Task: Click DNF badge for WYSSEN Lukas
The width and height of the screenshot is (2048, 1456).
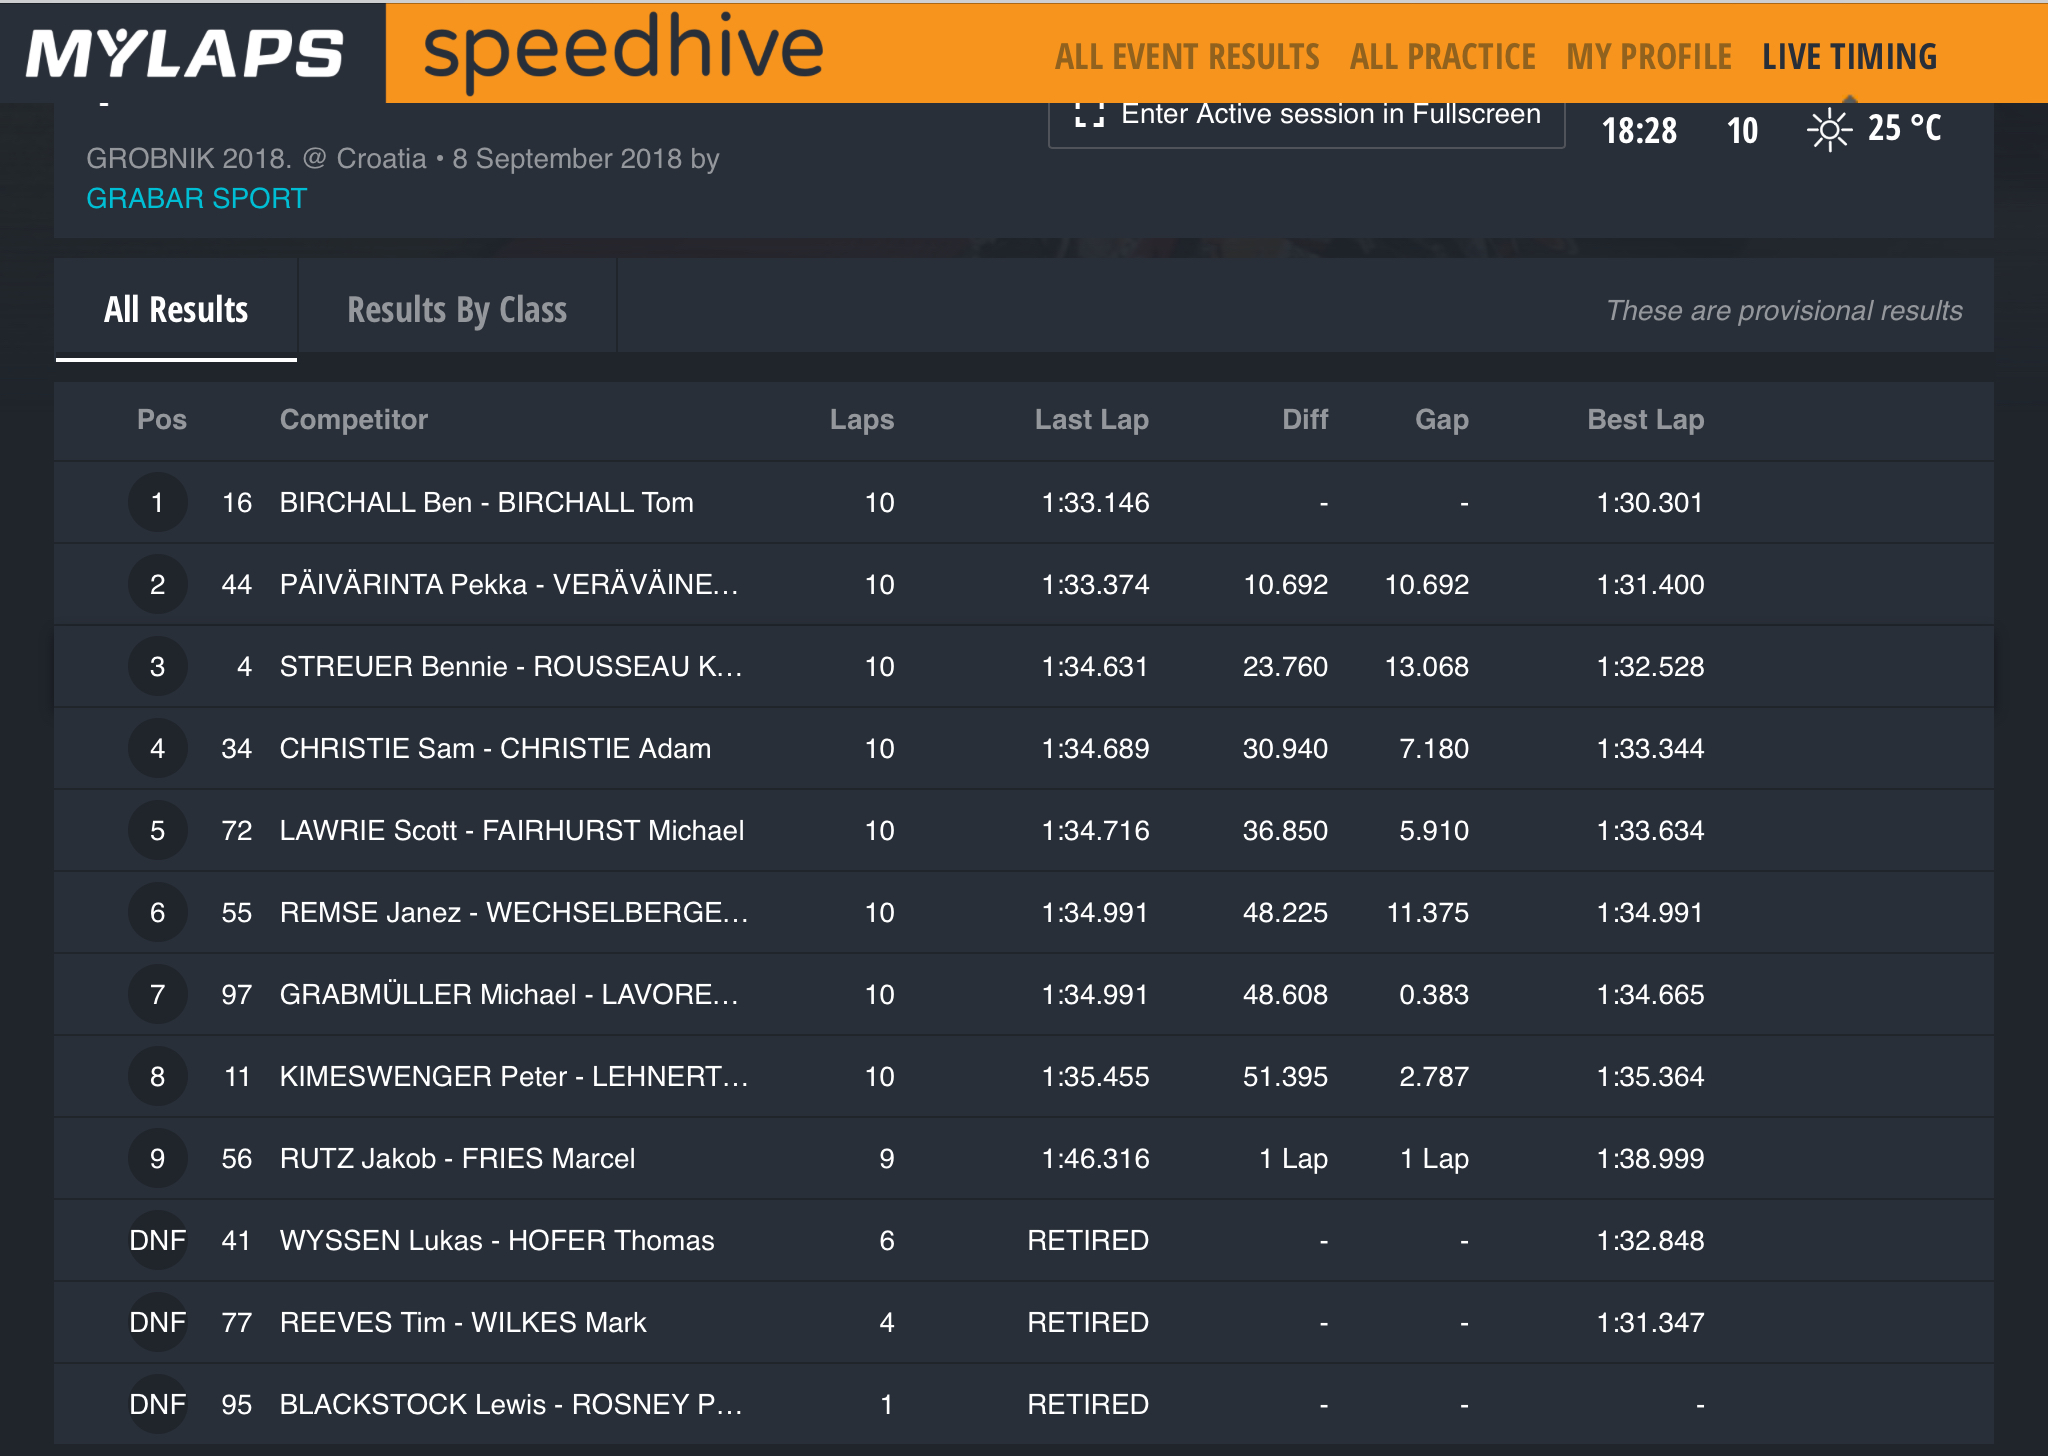Action: (x=157, y=1240)
